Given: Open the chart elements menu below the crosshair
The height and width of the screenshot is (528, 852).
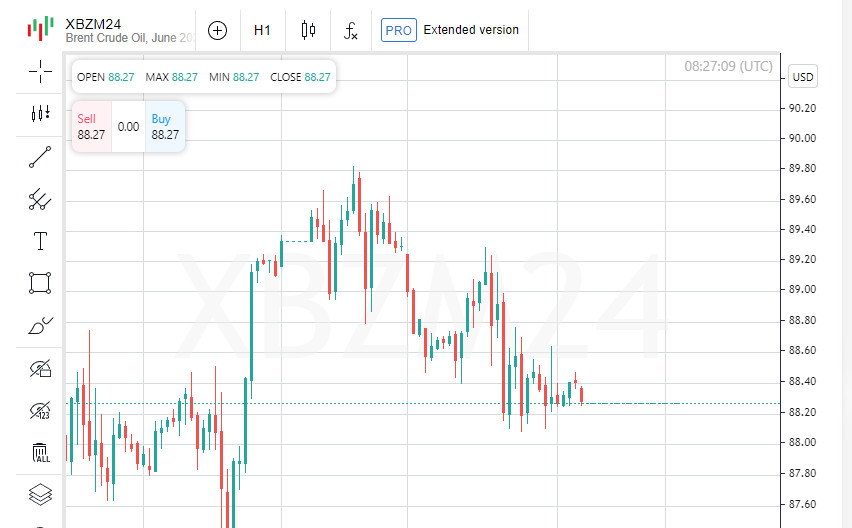Looking at the screenshot, I should click(x=40, y=114).
